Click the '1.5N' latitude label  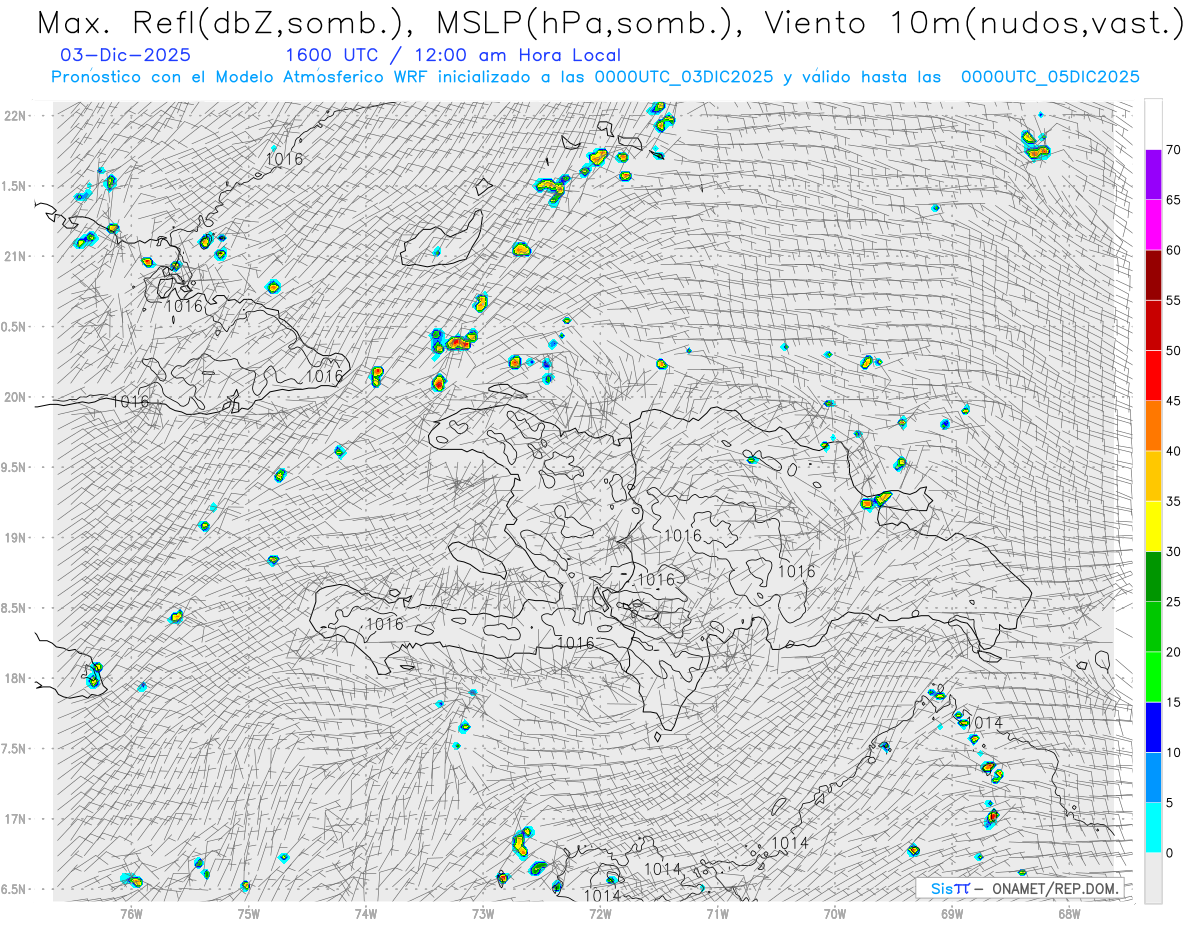(16, 186)
